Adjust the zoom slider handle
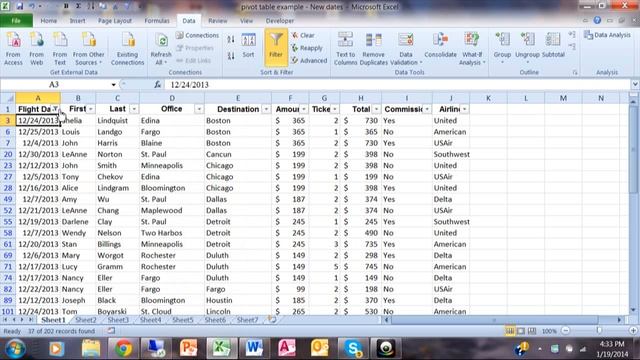 click(x=599, y=331)
